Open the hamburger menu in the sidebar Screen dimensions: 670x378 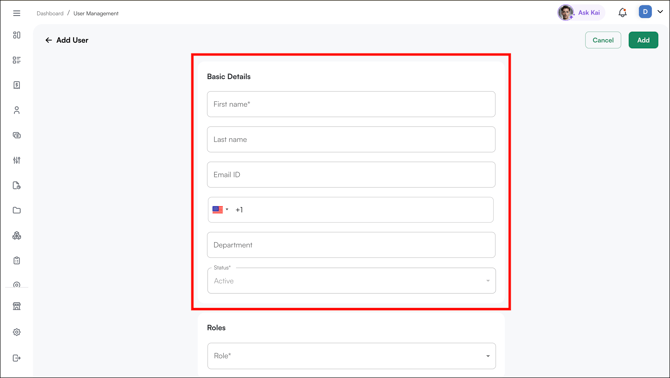17,13
